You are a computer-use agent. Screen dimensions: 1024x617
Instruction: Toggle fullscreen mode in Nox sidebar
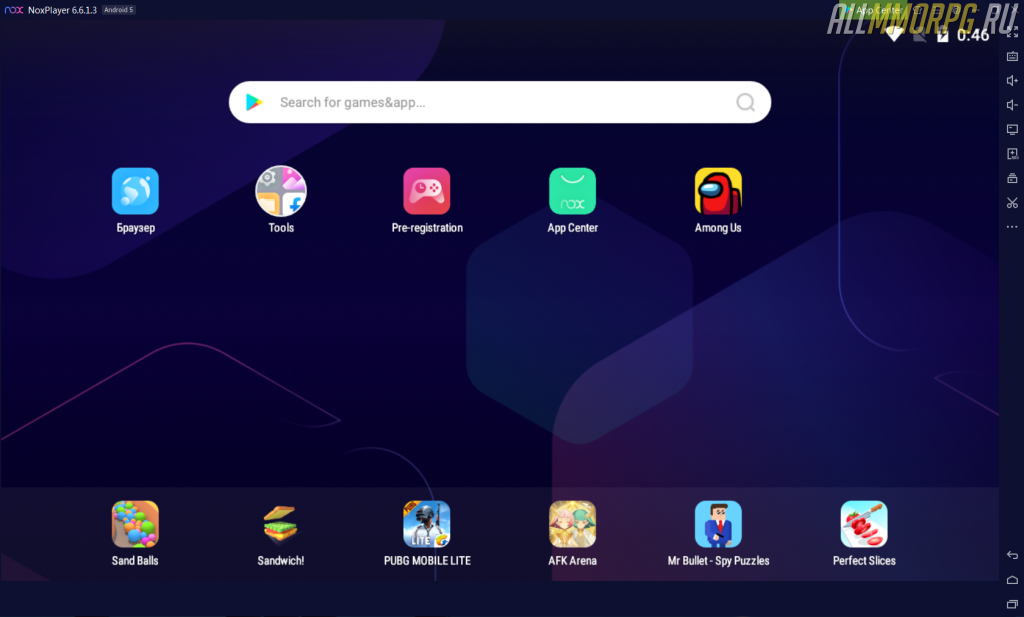1012,31
